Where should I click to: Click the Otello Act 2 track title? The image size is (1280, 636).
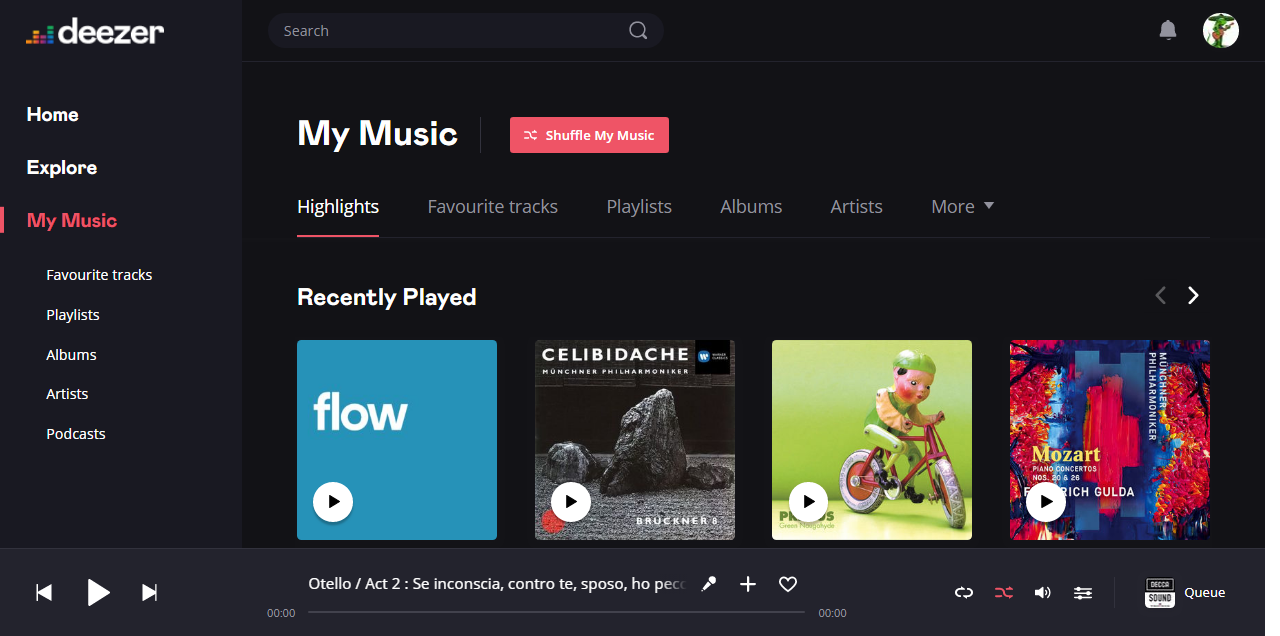point(496,584)
